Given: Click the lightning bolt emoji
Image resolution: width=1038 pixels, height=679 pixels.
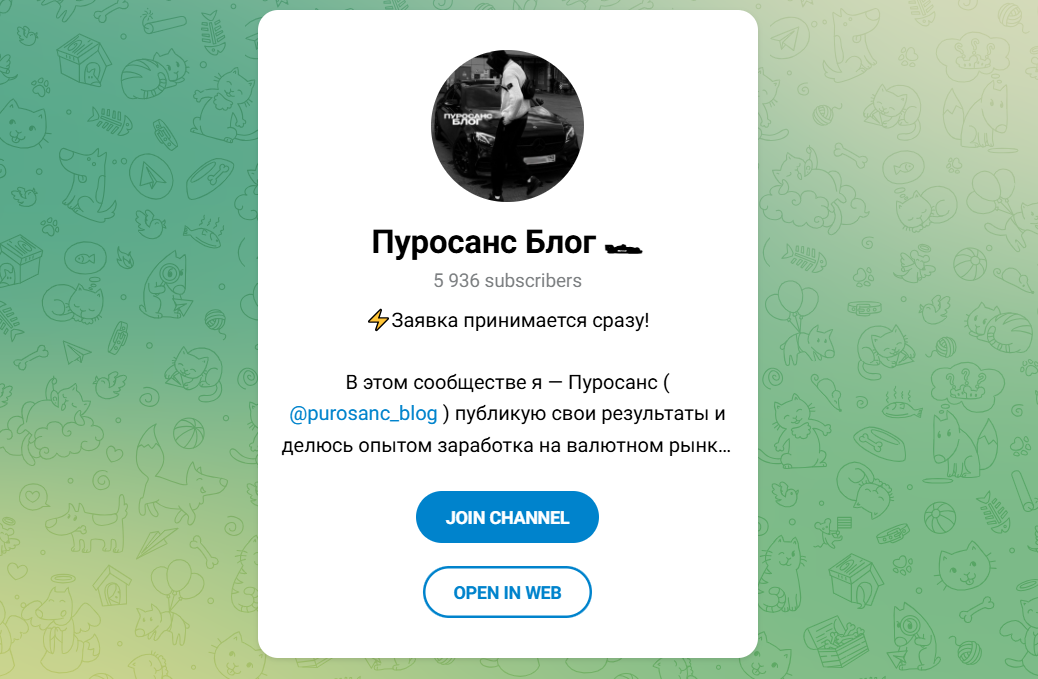Looking at the screenshot, I should pyautogui.click(x=378, y=320).
